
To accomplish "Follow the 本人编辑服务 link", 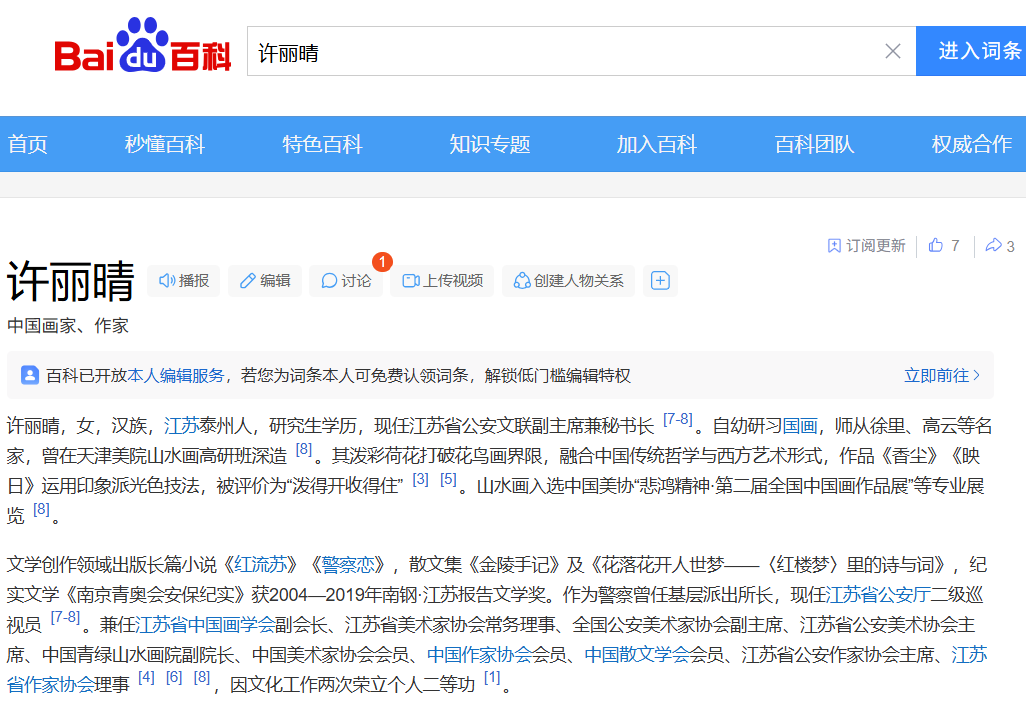I will (x=175, y=376).
